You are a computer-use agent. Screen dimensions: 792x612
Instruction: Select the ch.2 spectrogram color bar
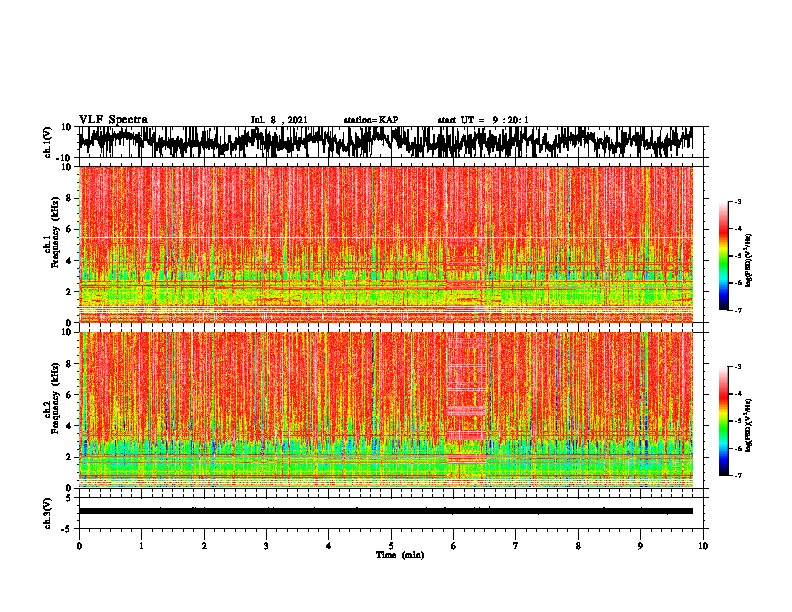coord(723,421)
